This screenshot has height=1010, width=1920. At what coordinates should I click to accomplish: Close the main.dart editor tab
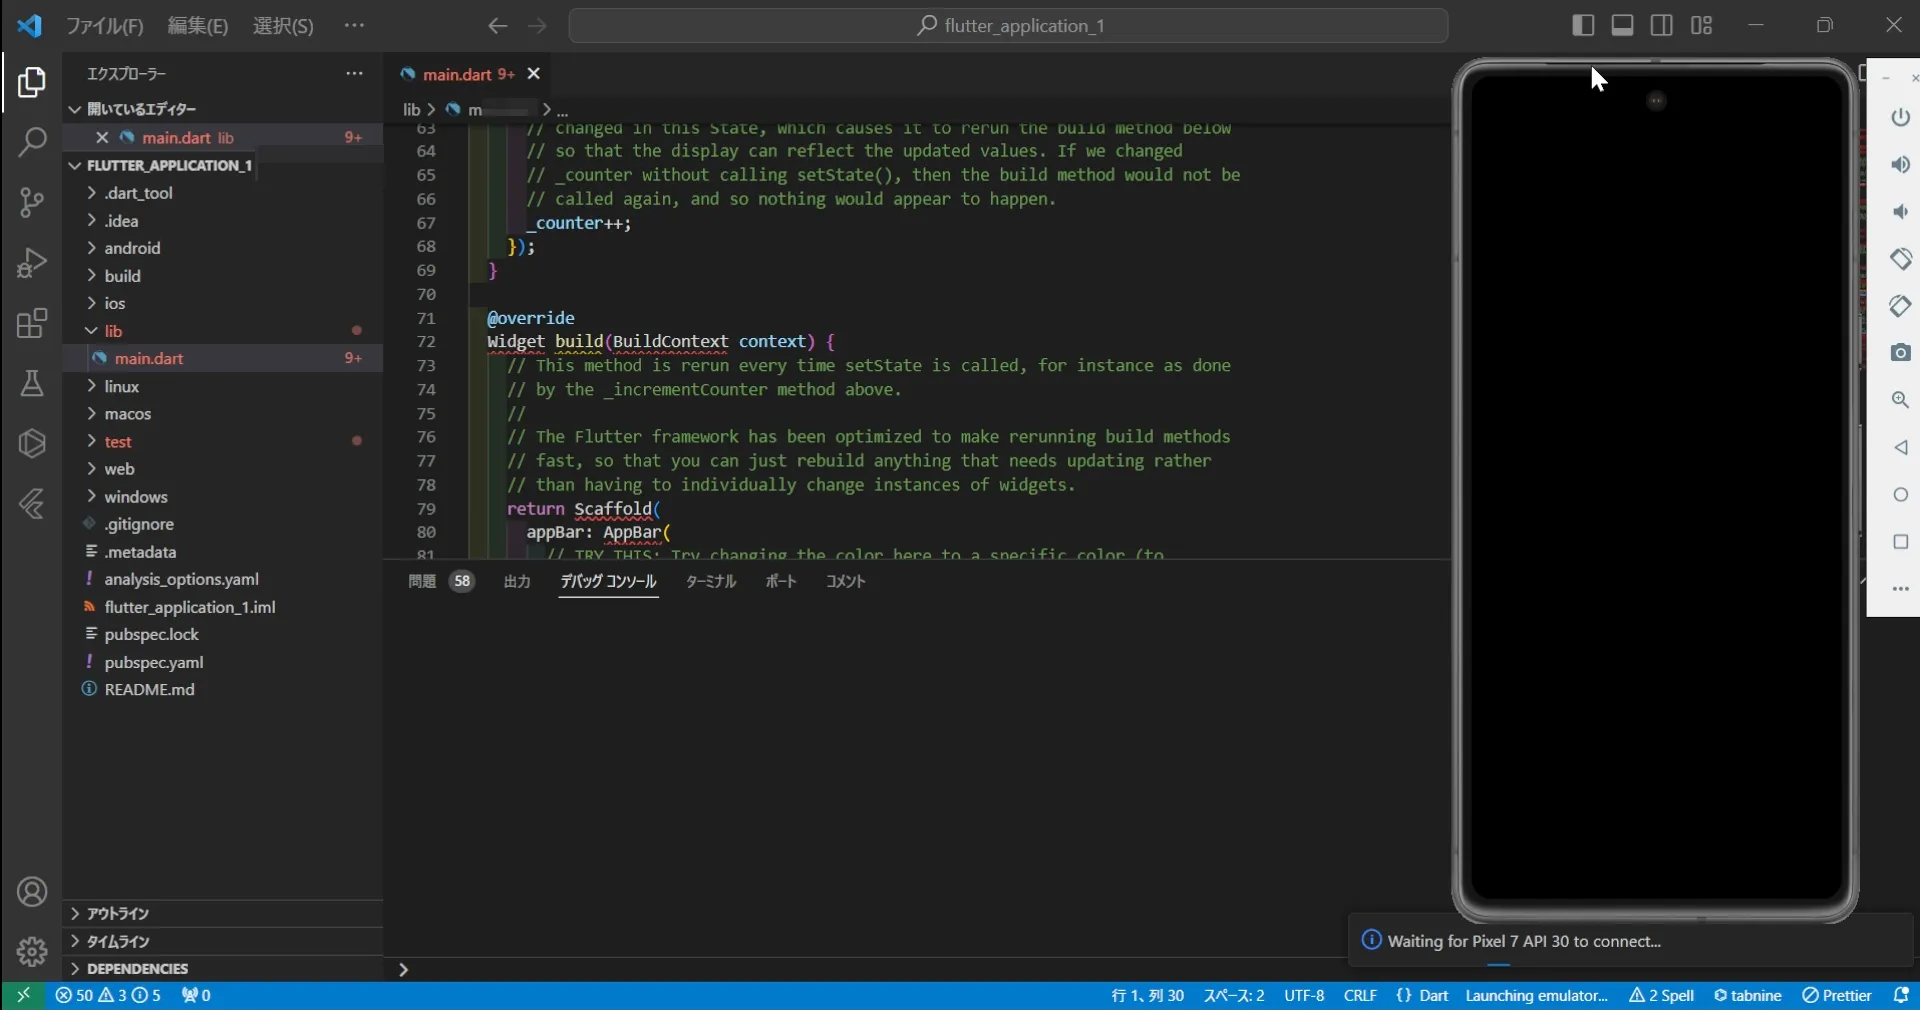534,74
